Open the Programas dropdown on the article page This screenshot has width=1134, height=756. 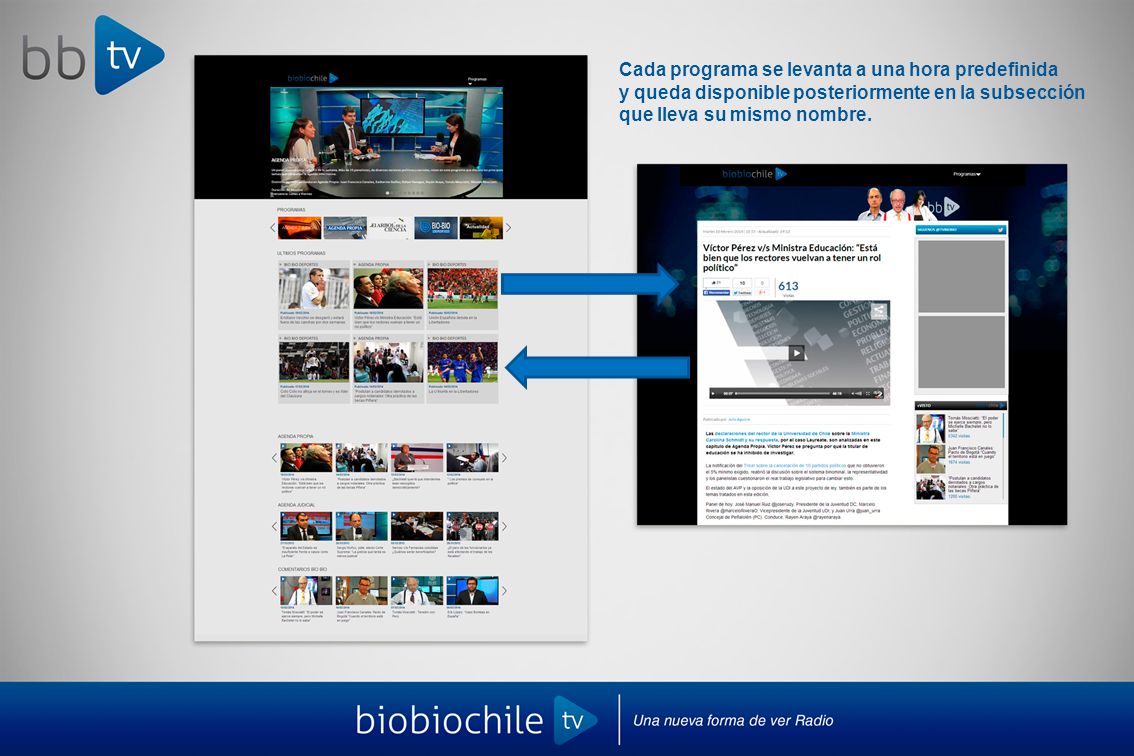pyautogui.click(x=967, y=174)
